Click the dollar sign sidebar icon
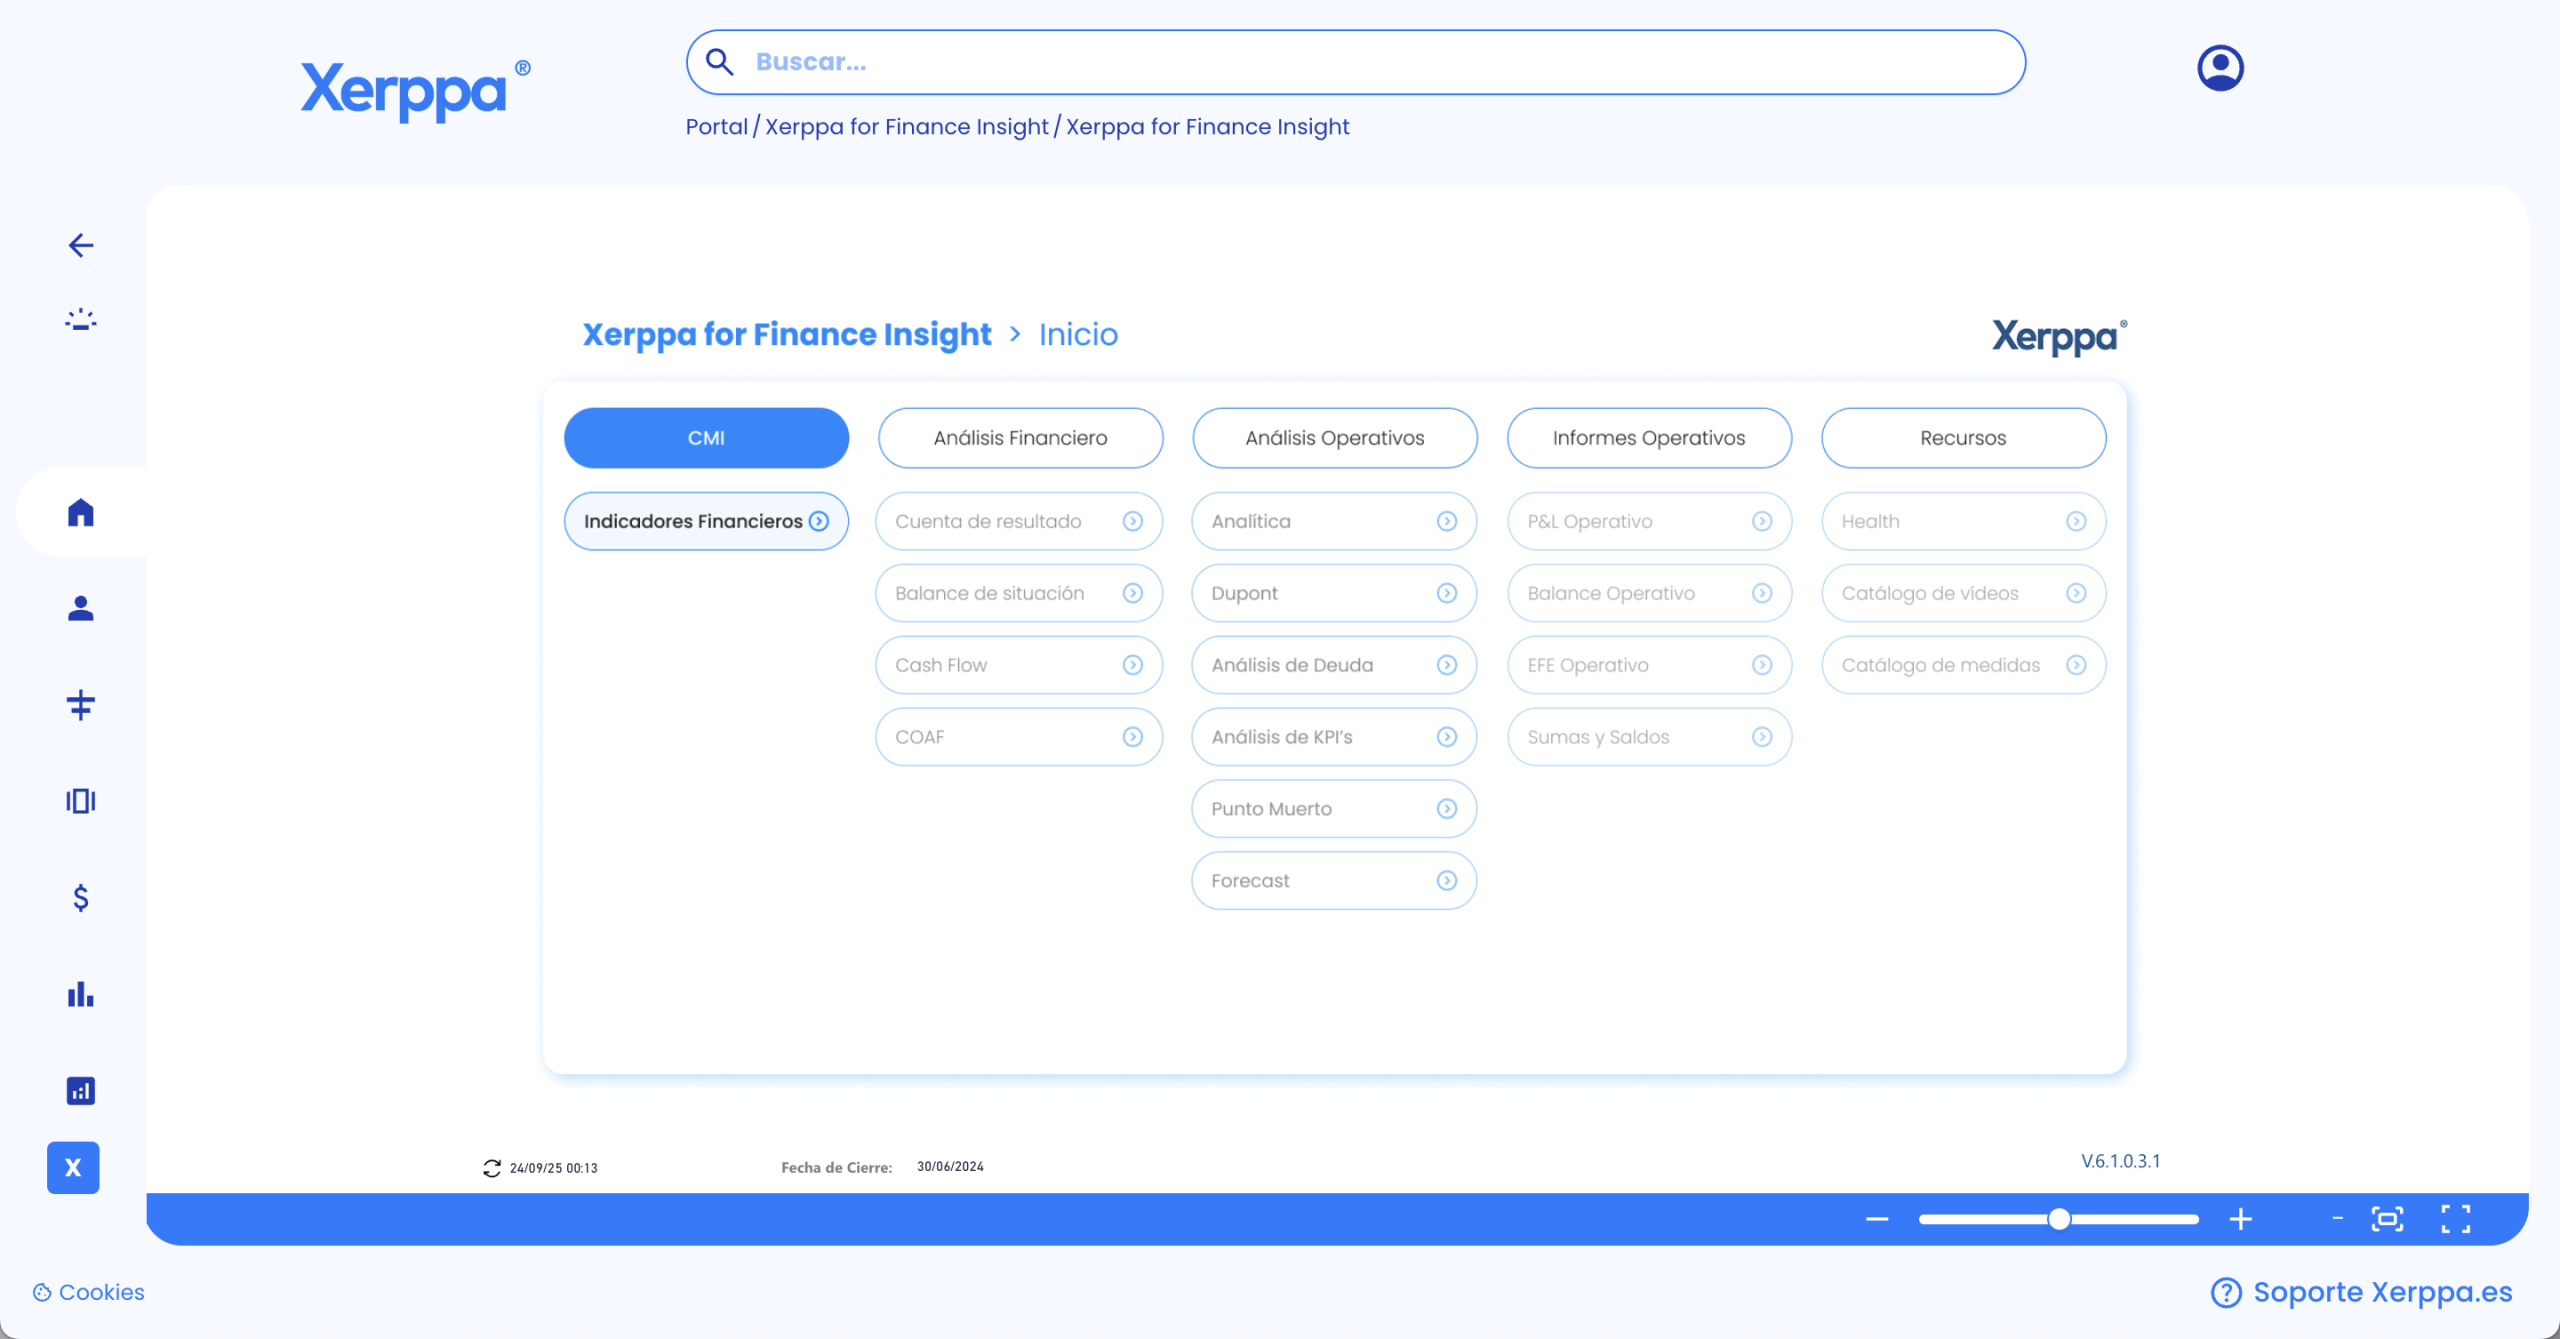The image size is (2560, 1339). (x=81, y=897)
